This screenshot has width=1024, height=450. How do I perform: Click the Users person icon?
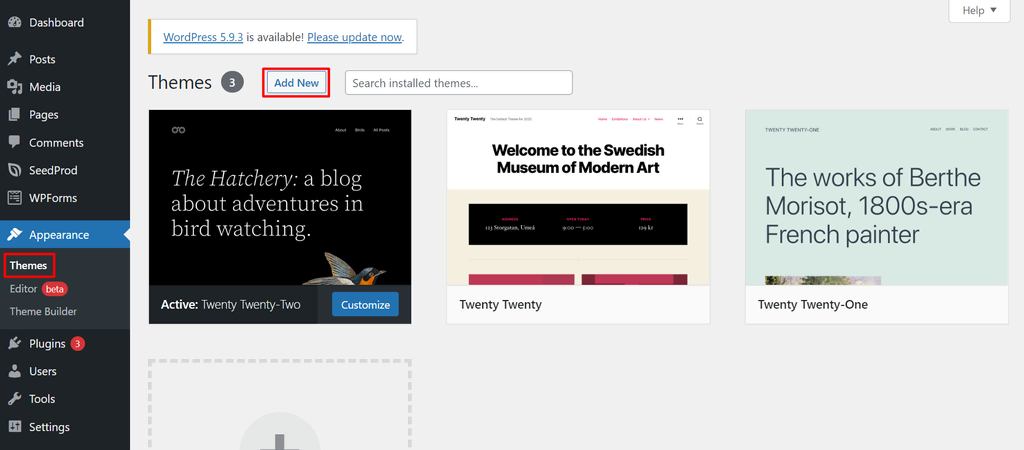[14, 372]
